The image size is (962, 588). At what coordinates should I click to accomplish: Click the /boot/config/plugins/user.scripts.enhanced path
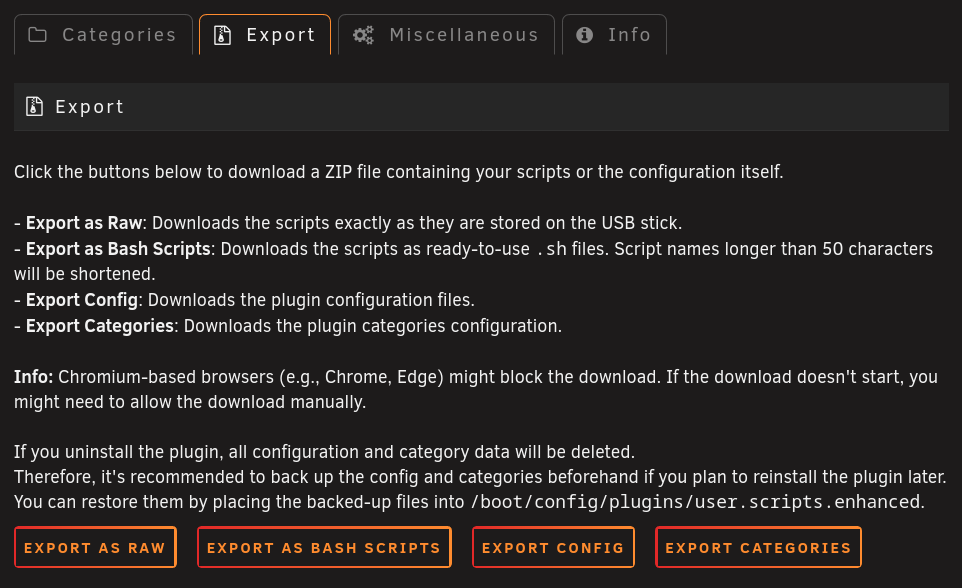click(x=695, y=502)
